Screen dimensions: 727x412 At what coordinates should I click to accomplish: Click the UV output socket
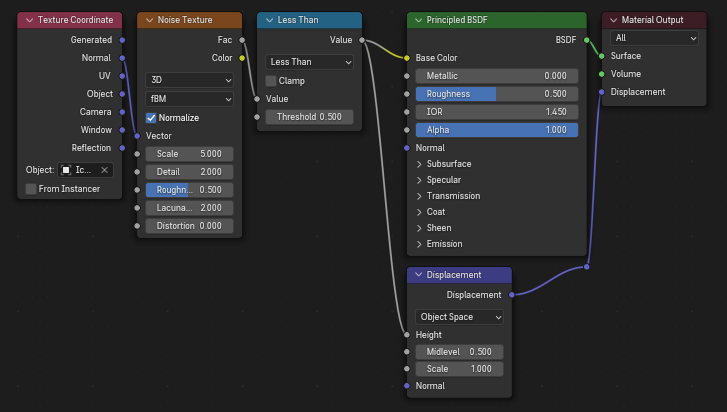coord(122,76)
